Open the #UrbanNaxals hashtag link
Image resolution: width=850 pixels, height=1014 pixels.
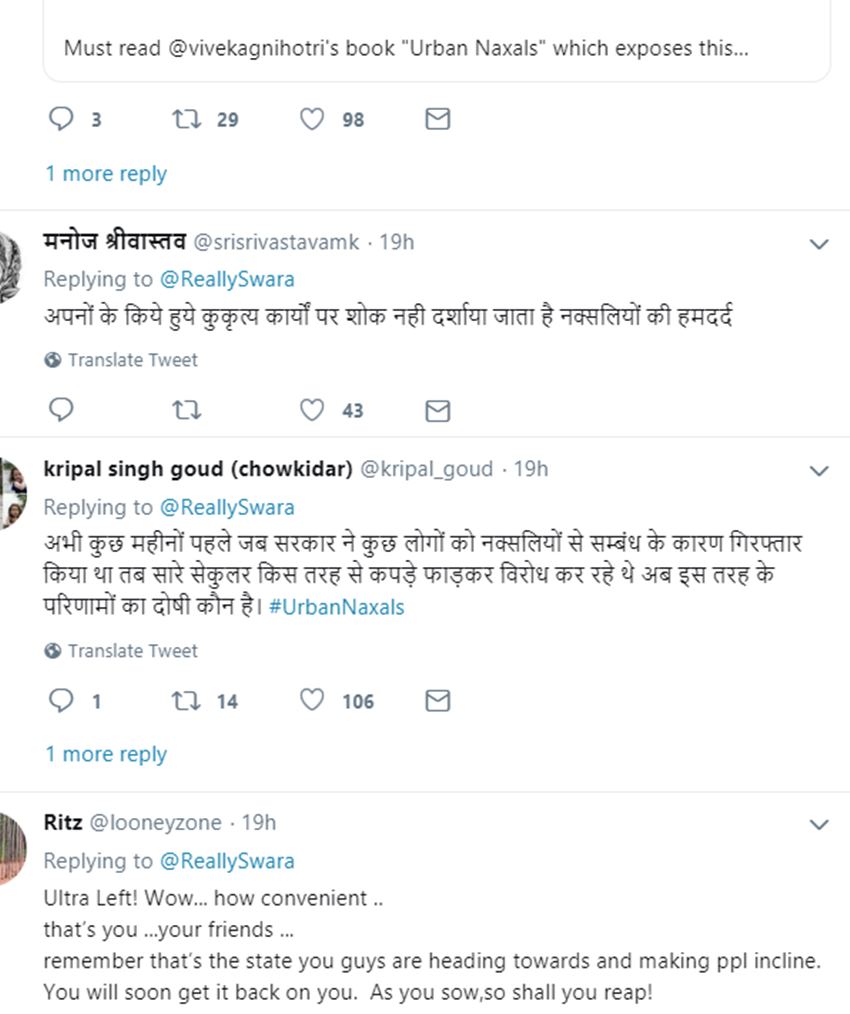point(337,607)
